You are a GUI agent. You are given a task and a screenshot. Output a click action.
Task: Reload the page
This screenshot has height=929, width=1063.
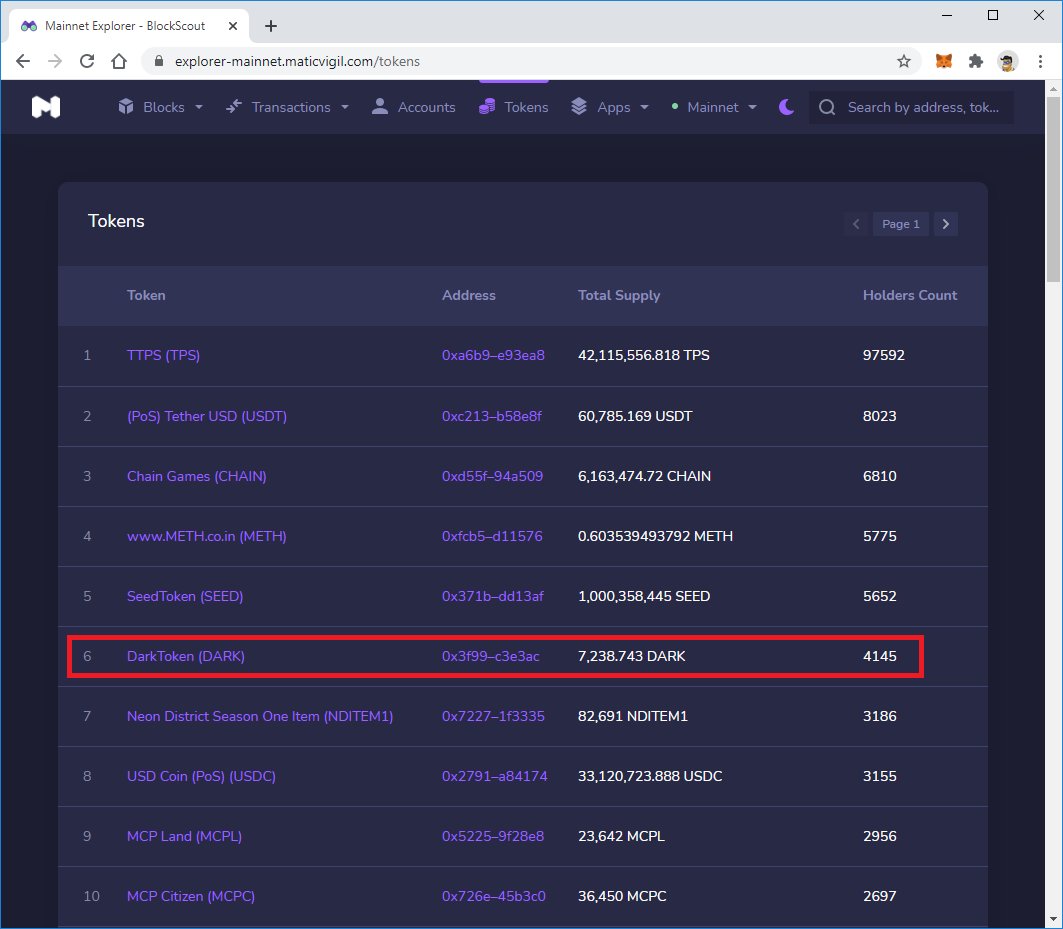pos(87,61)
